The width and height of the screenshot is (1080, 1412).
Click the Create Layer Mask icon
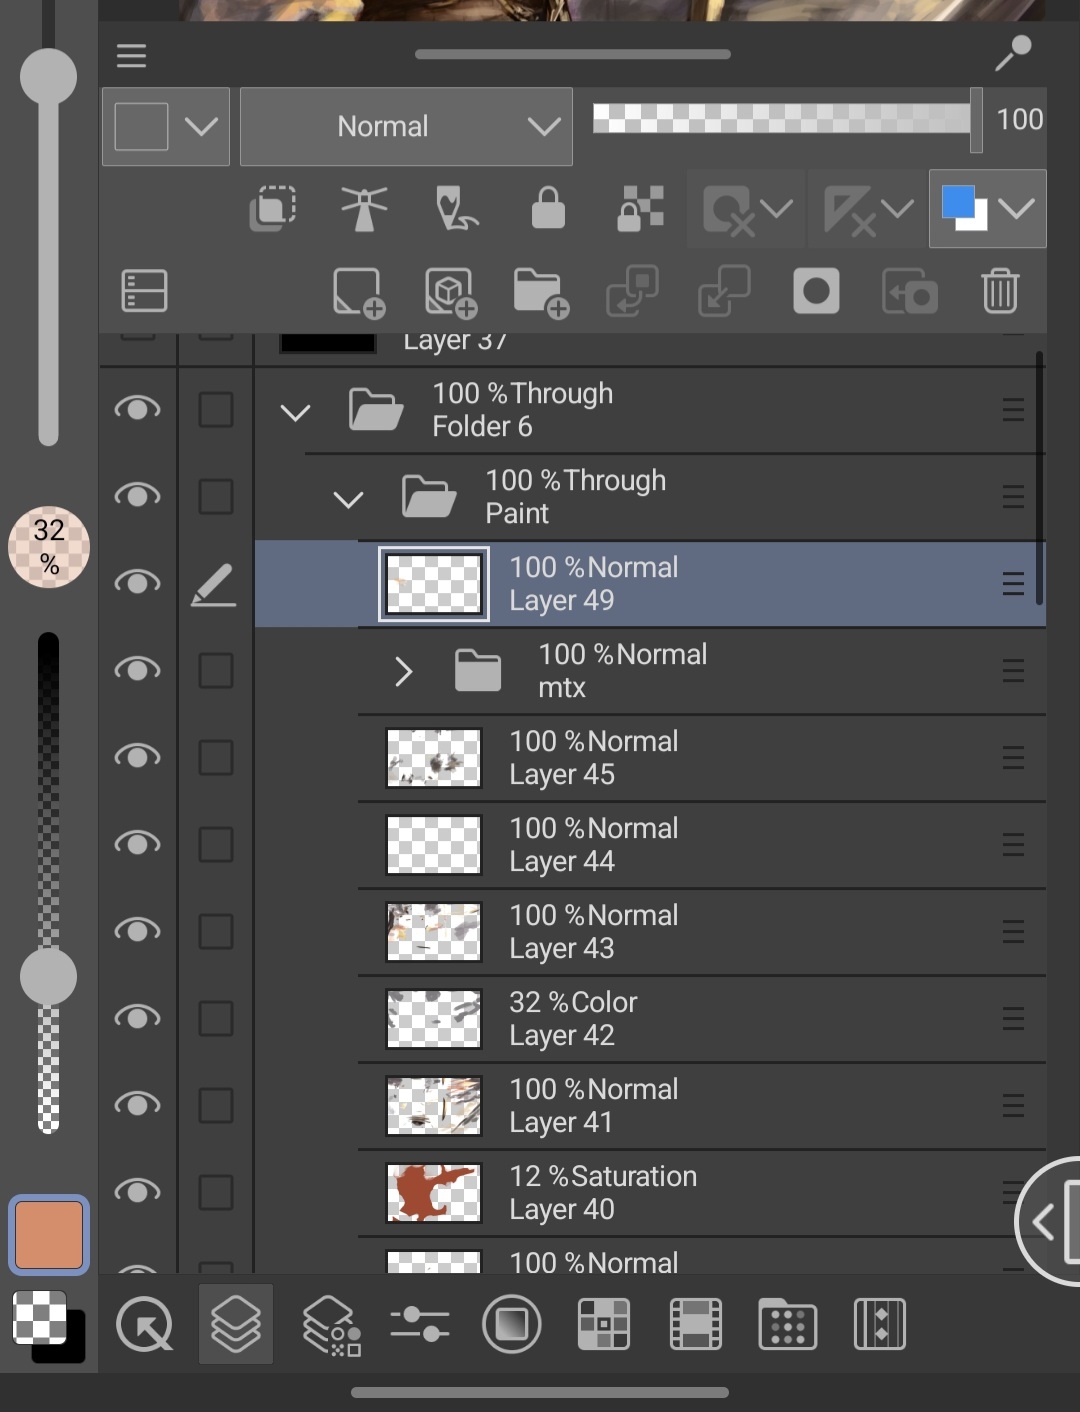(x=816, y=292)
